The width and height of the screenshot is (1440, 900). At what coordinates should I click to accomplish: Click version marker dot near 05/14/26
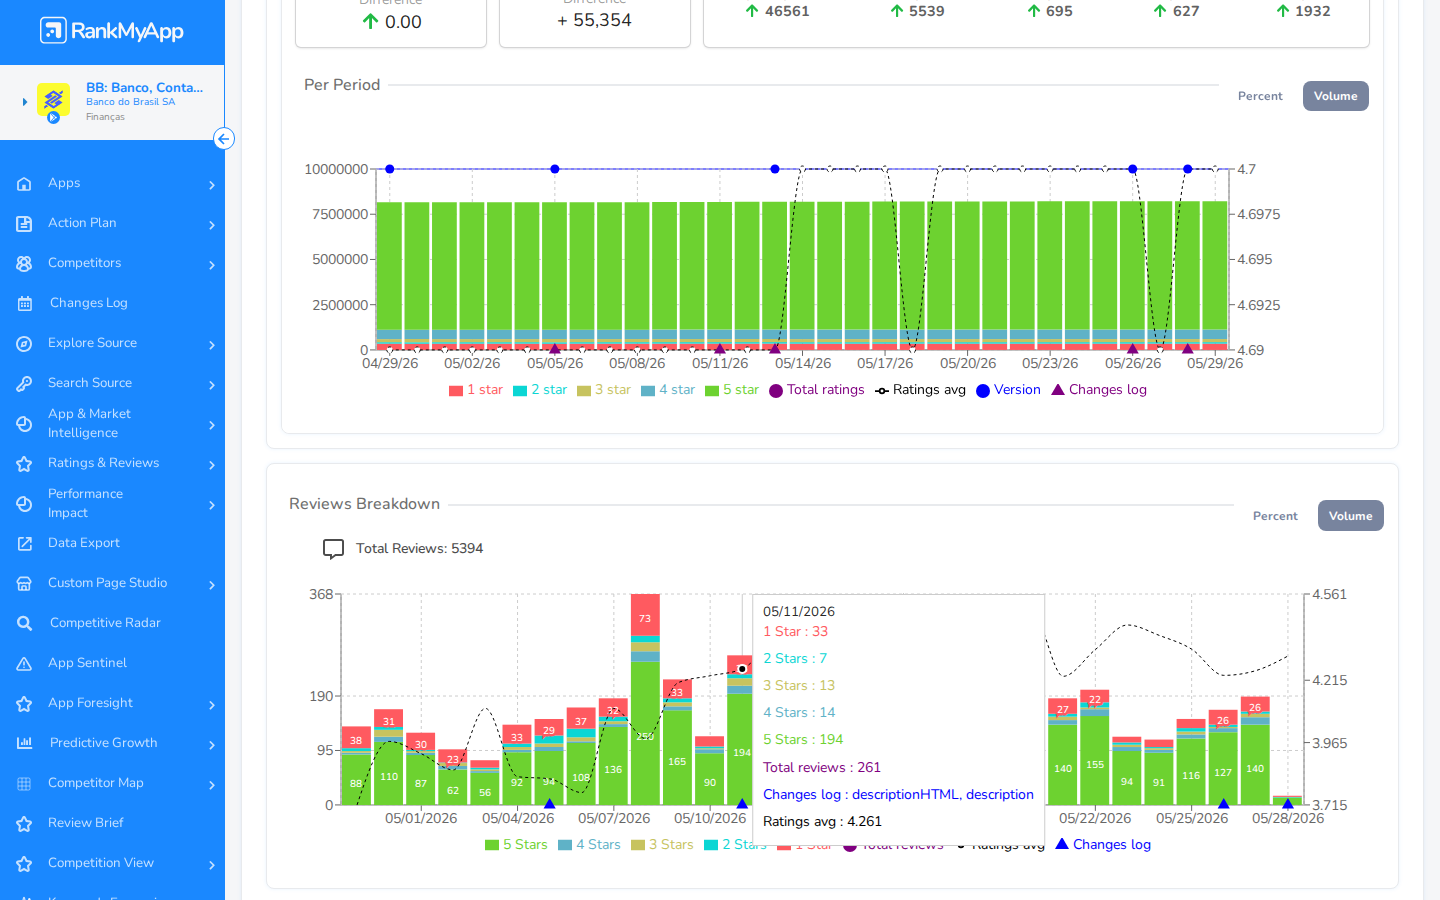[775, 169]
